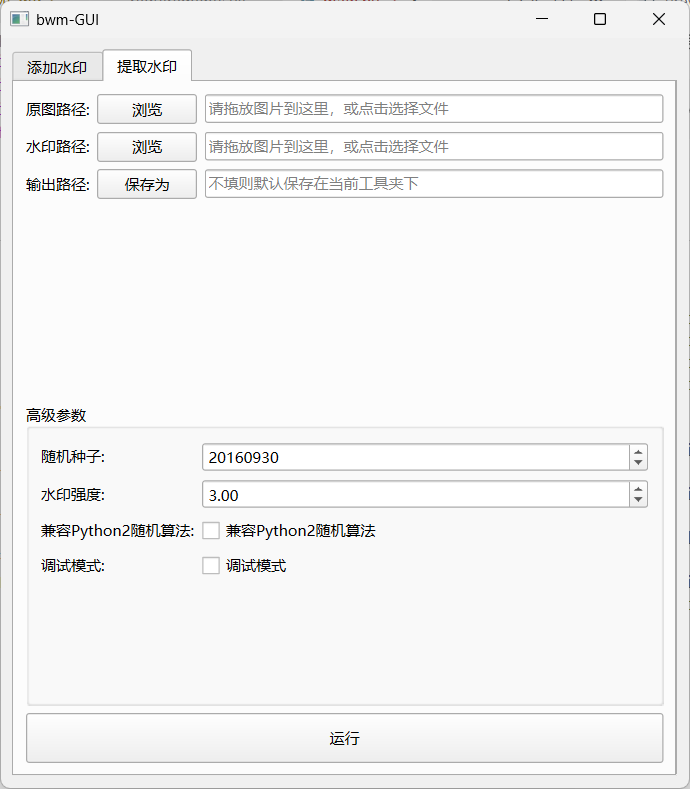This screenshot has width=690, height=789.
Task: Click the 运行 button
Action: click(345, 738)
